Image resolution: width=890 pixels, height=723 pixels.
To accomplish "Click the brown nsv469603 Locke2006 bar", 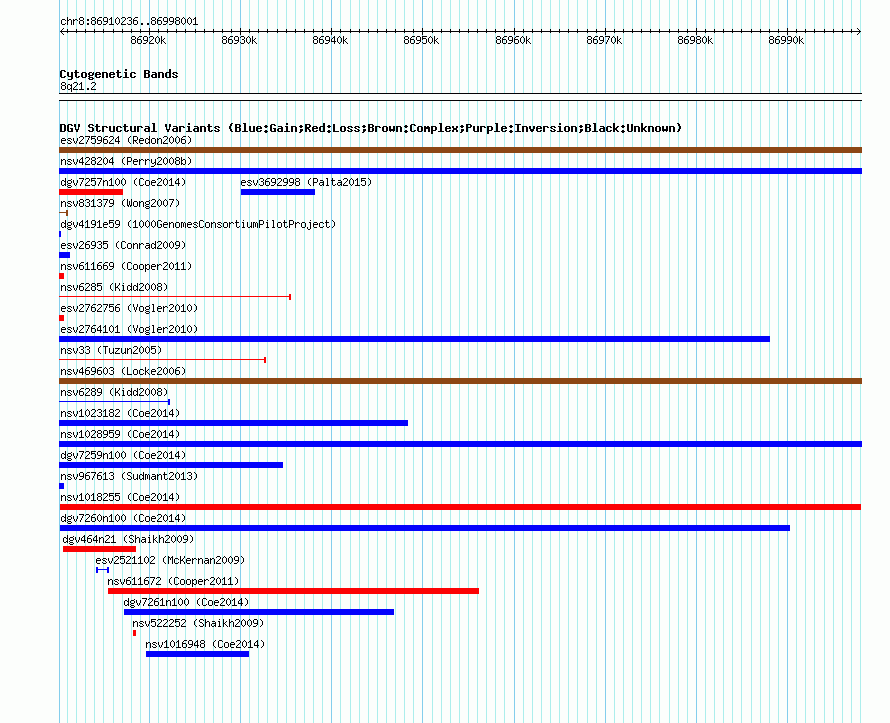I will pyautogui.click(x=460, y=381).
